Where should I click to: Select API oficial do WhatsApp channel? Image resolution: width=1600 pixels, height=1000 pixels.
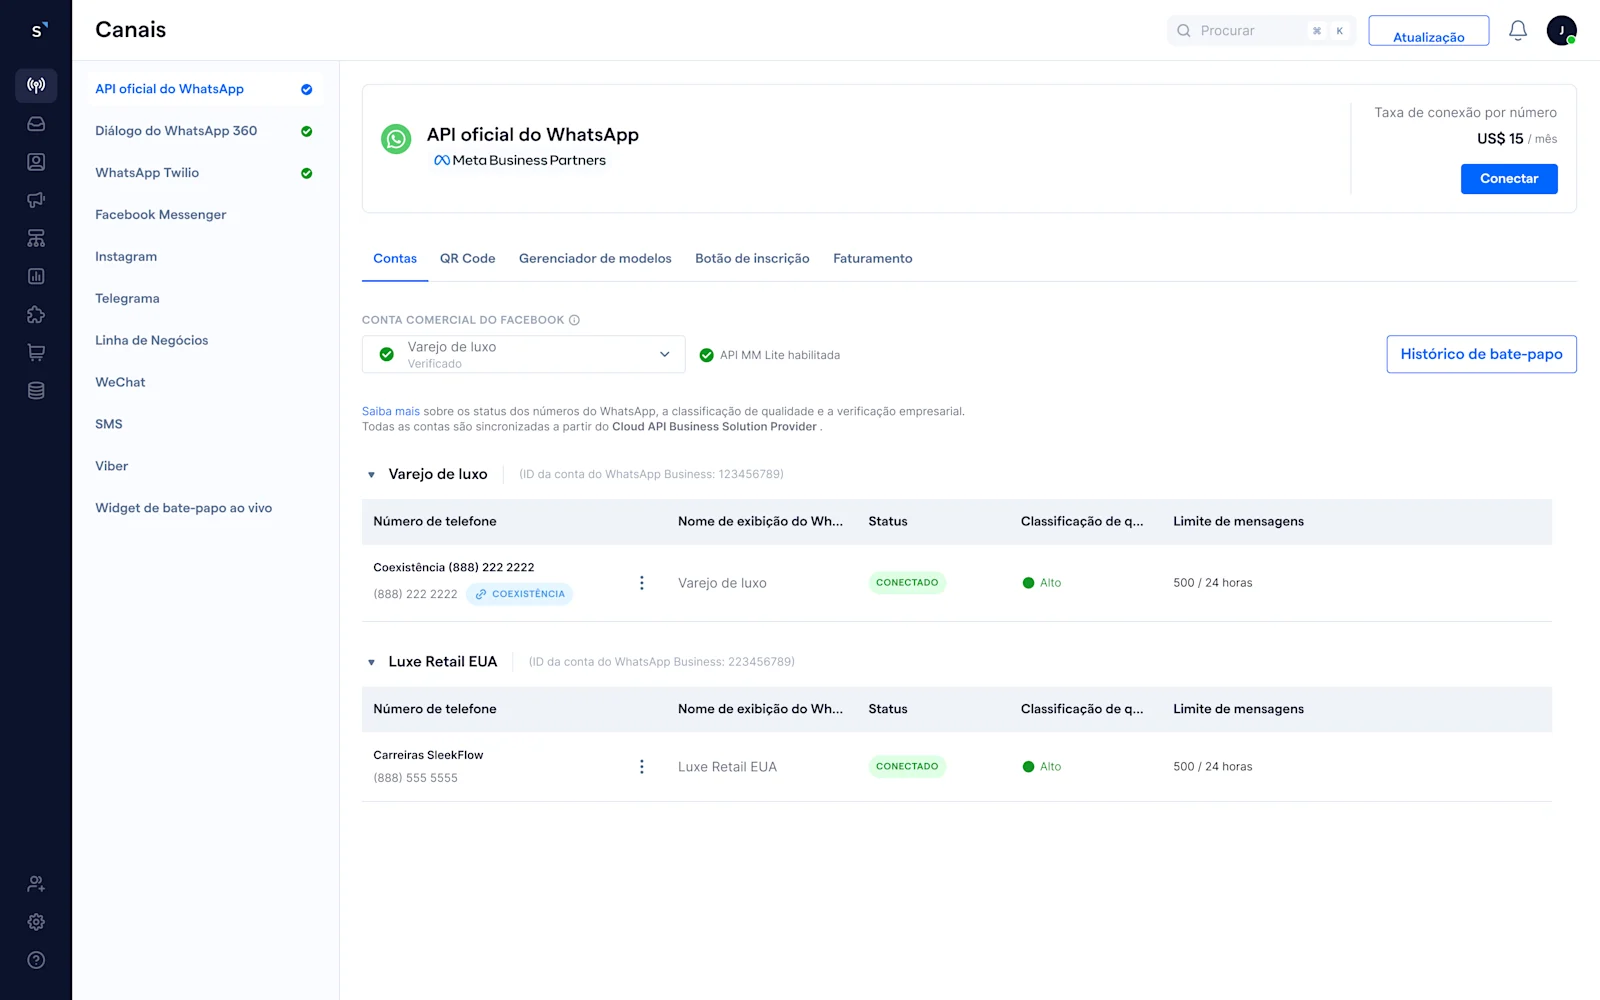204,89
